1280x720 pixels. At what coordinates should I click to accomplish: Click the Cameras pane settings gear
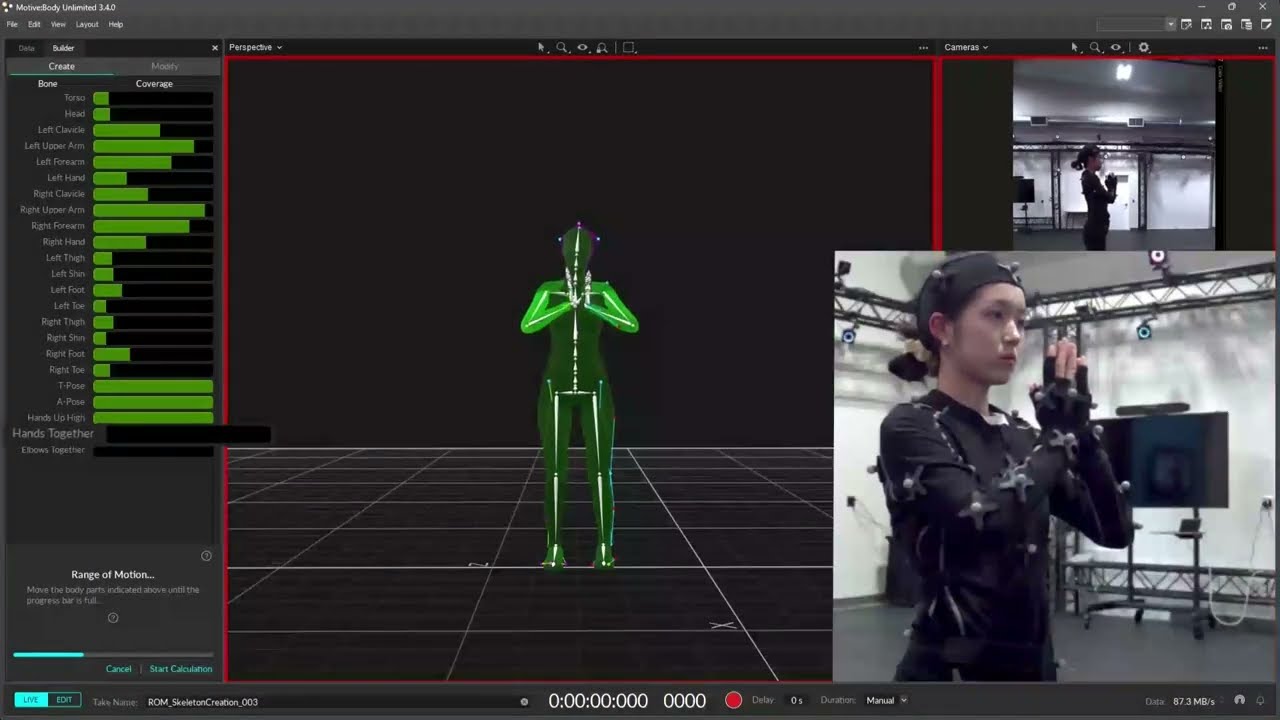(x=1144, y=47)
